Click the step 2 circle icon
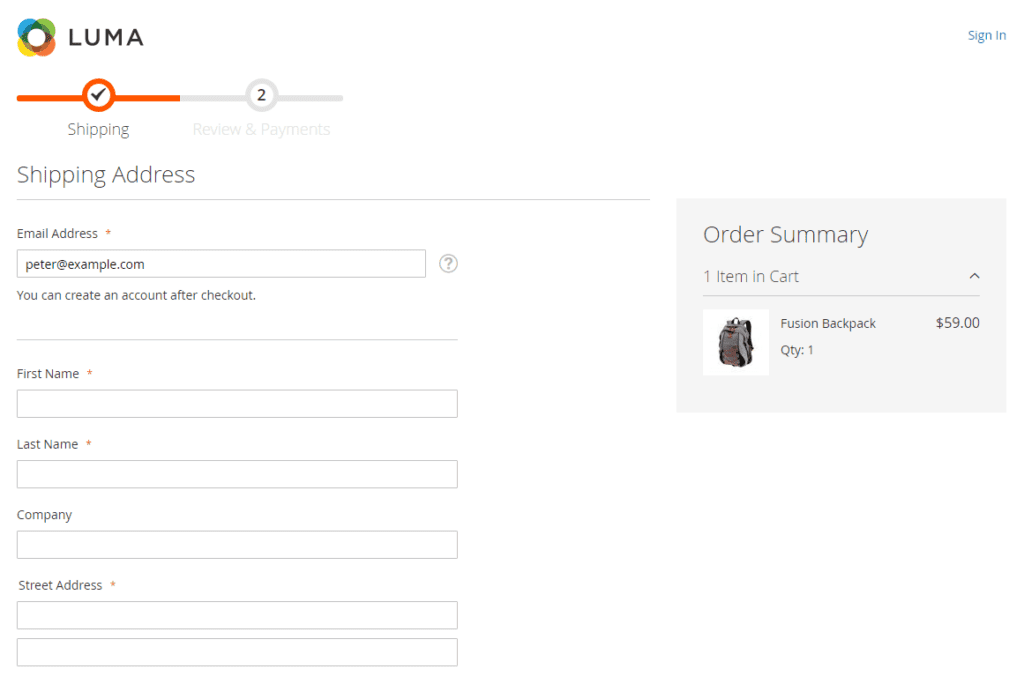Viewport: 1024px width, 684px height. pyautogui.click(x=261, y=96)
